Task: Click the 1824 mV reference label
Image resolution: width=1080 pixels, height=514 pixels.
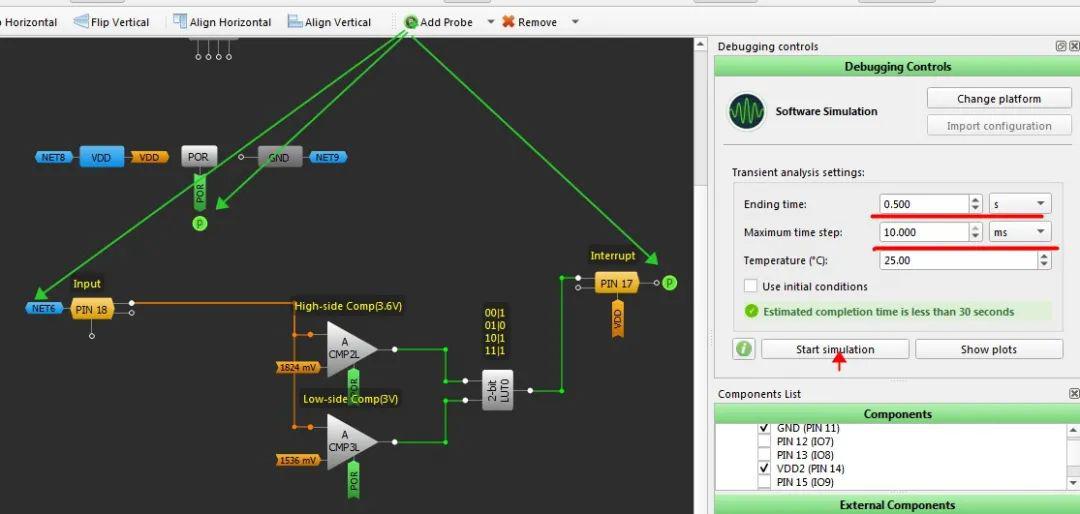Action: point(298,368)
